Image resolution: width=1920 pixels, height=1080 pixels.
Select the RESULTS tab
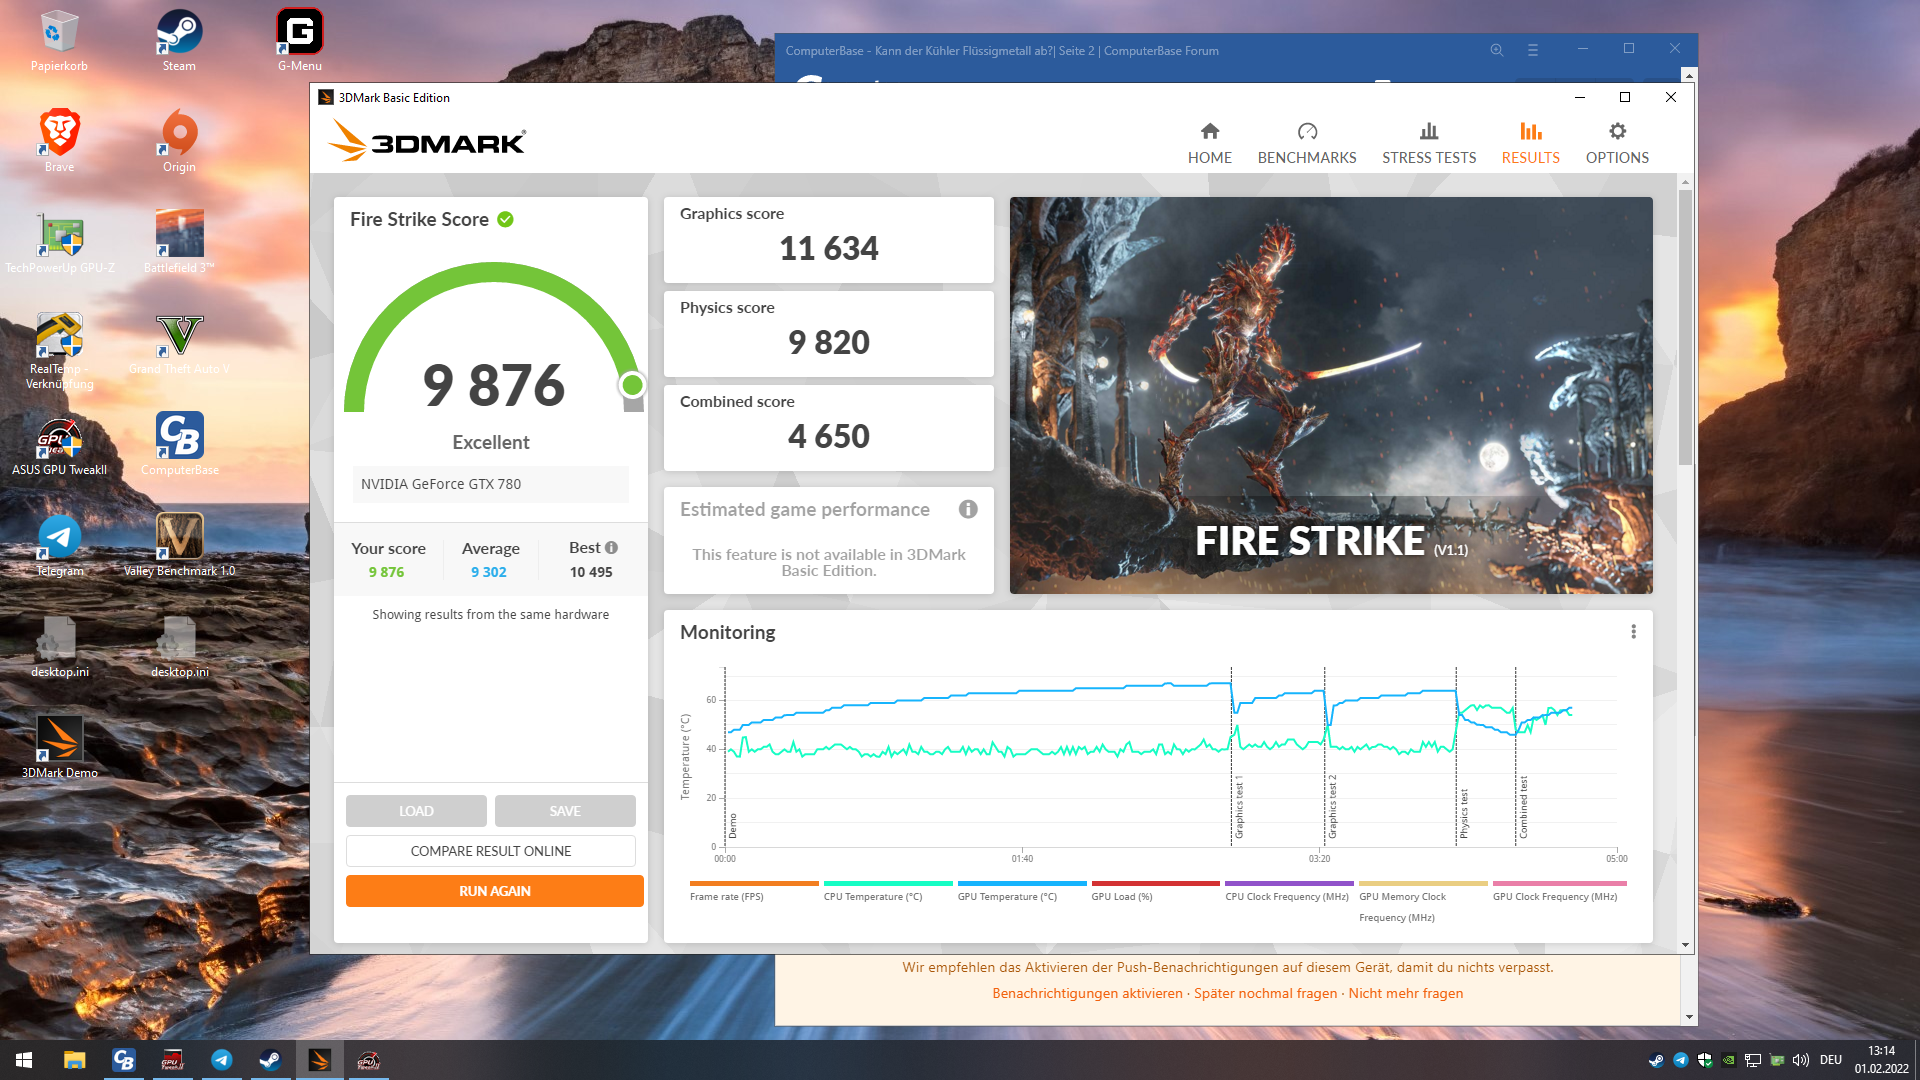click(x=1530, y=144)
